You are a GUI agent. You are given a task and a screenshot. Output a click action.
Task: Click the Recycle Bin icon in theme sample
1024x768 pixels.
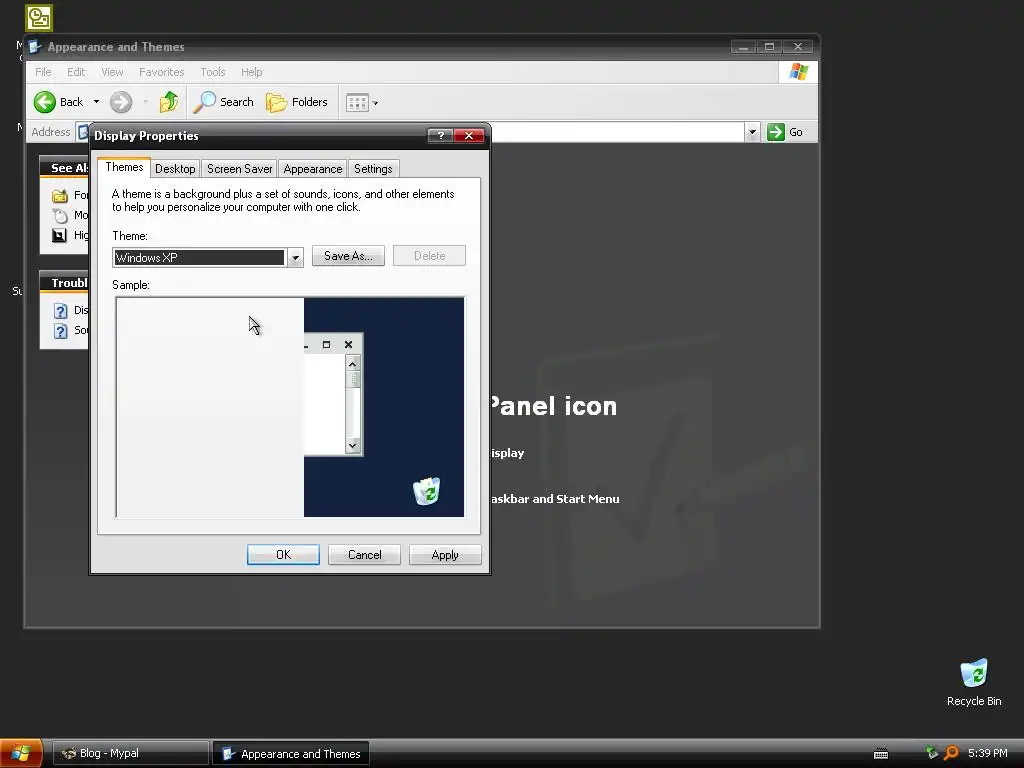(x=426, y=491)
